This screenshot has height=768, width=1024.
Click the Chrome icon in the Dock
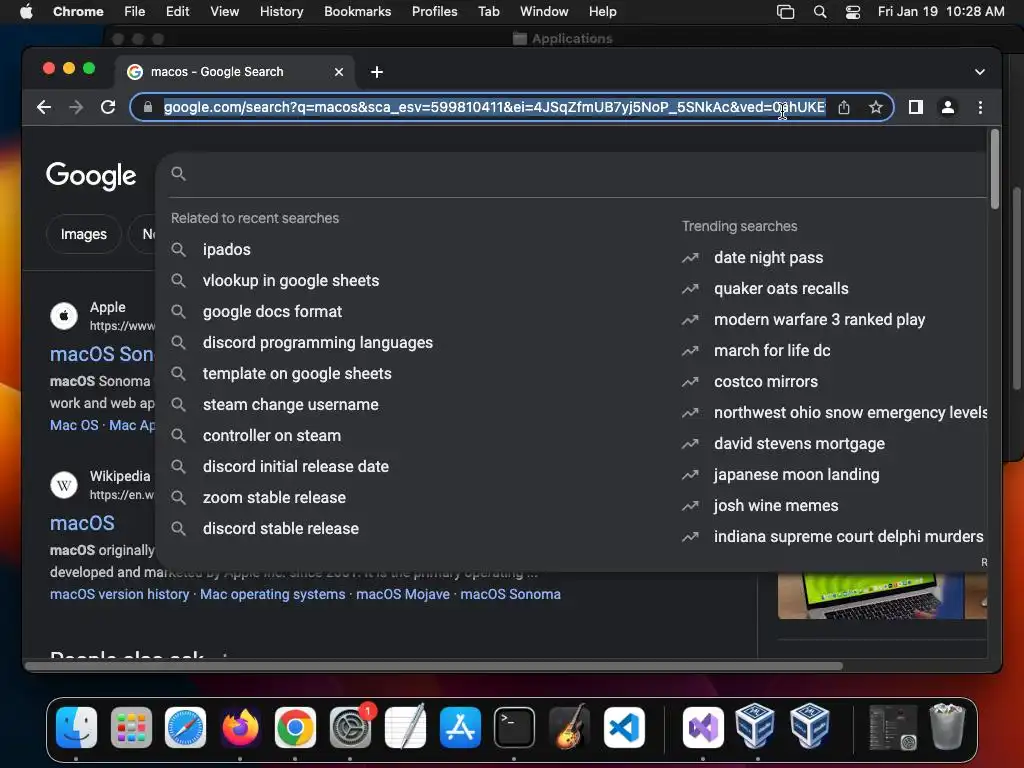click(x=295, y=728)
